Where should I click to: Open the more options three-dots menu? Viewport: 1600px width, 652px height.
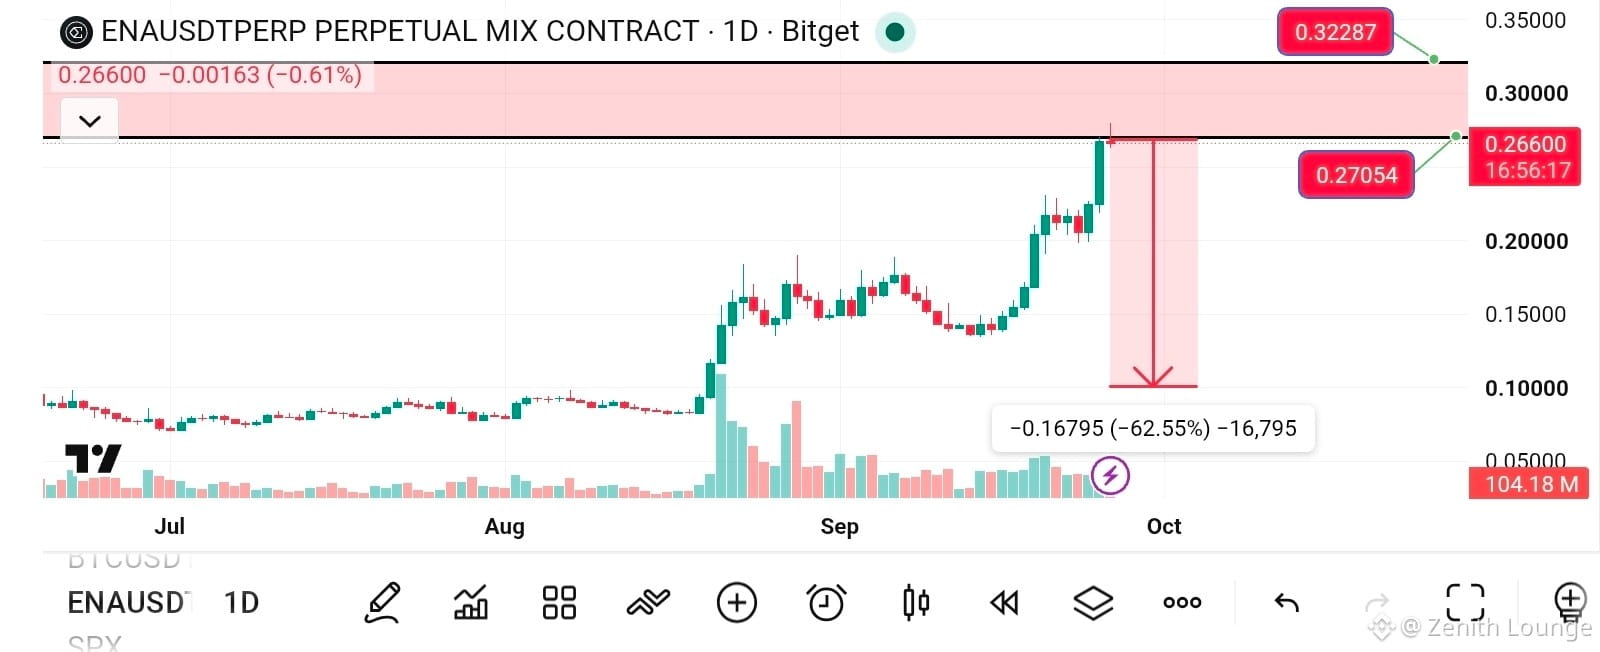(1182, 603)
